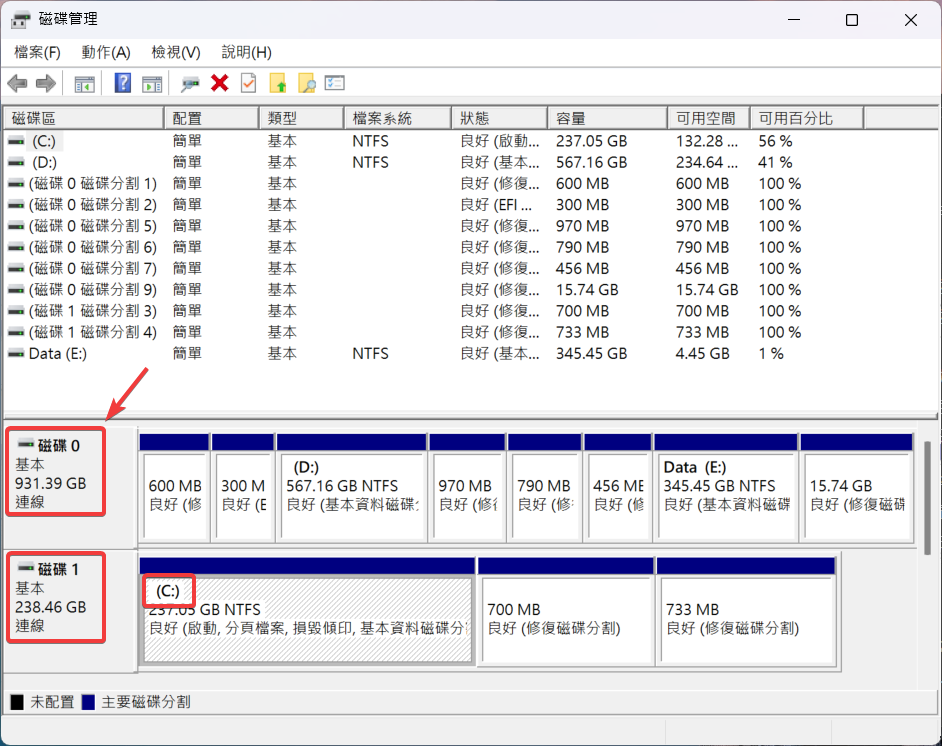Select the 700 MB recovery partition block
942x746 pixels.
click(565, 611)
